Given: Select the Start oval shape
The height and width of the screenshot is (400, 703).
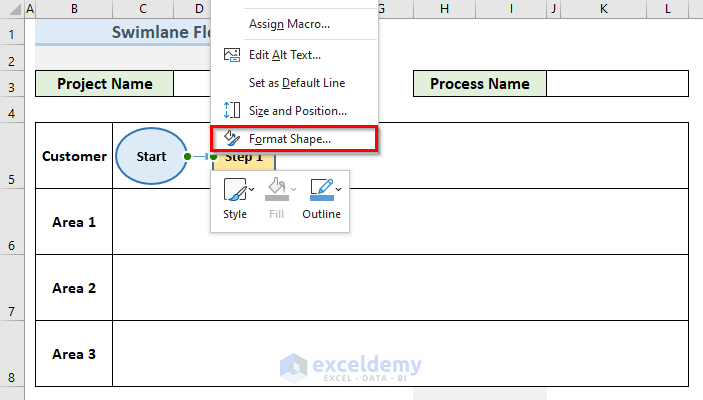Looking at the screenshot, I should pyautogui.click(x=150, y=157).
